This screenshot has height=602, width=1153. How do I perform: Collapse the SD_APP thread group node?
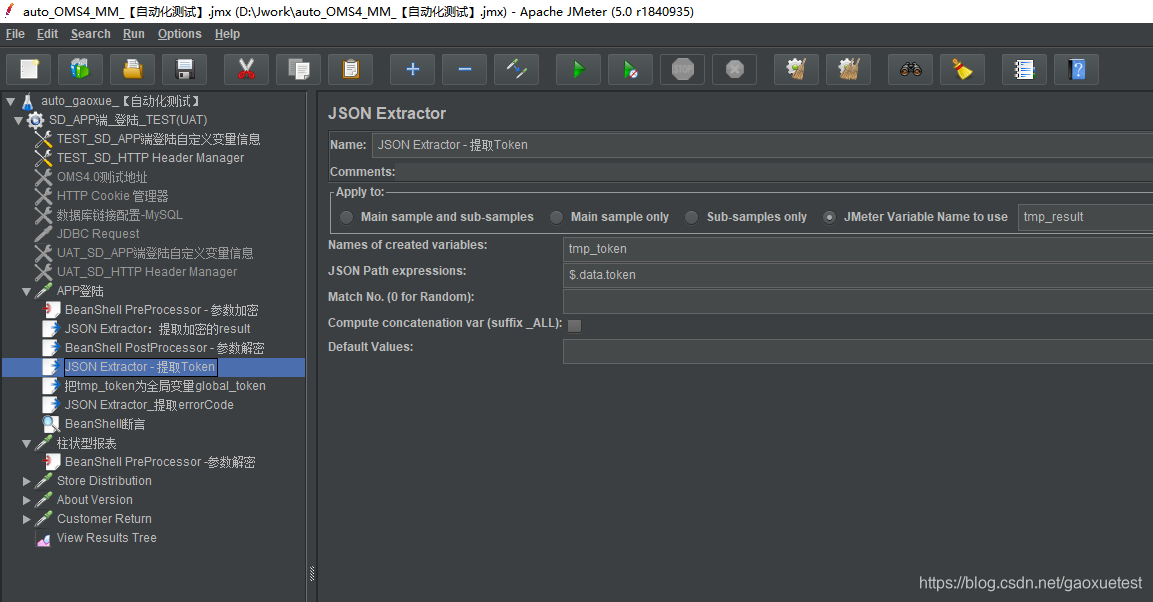coord(18,121)
